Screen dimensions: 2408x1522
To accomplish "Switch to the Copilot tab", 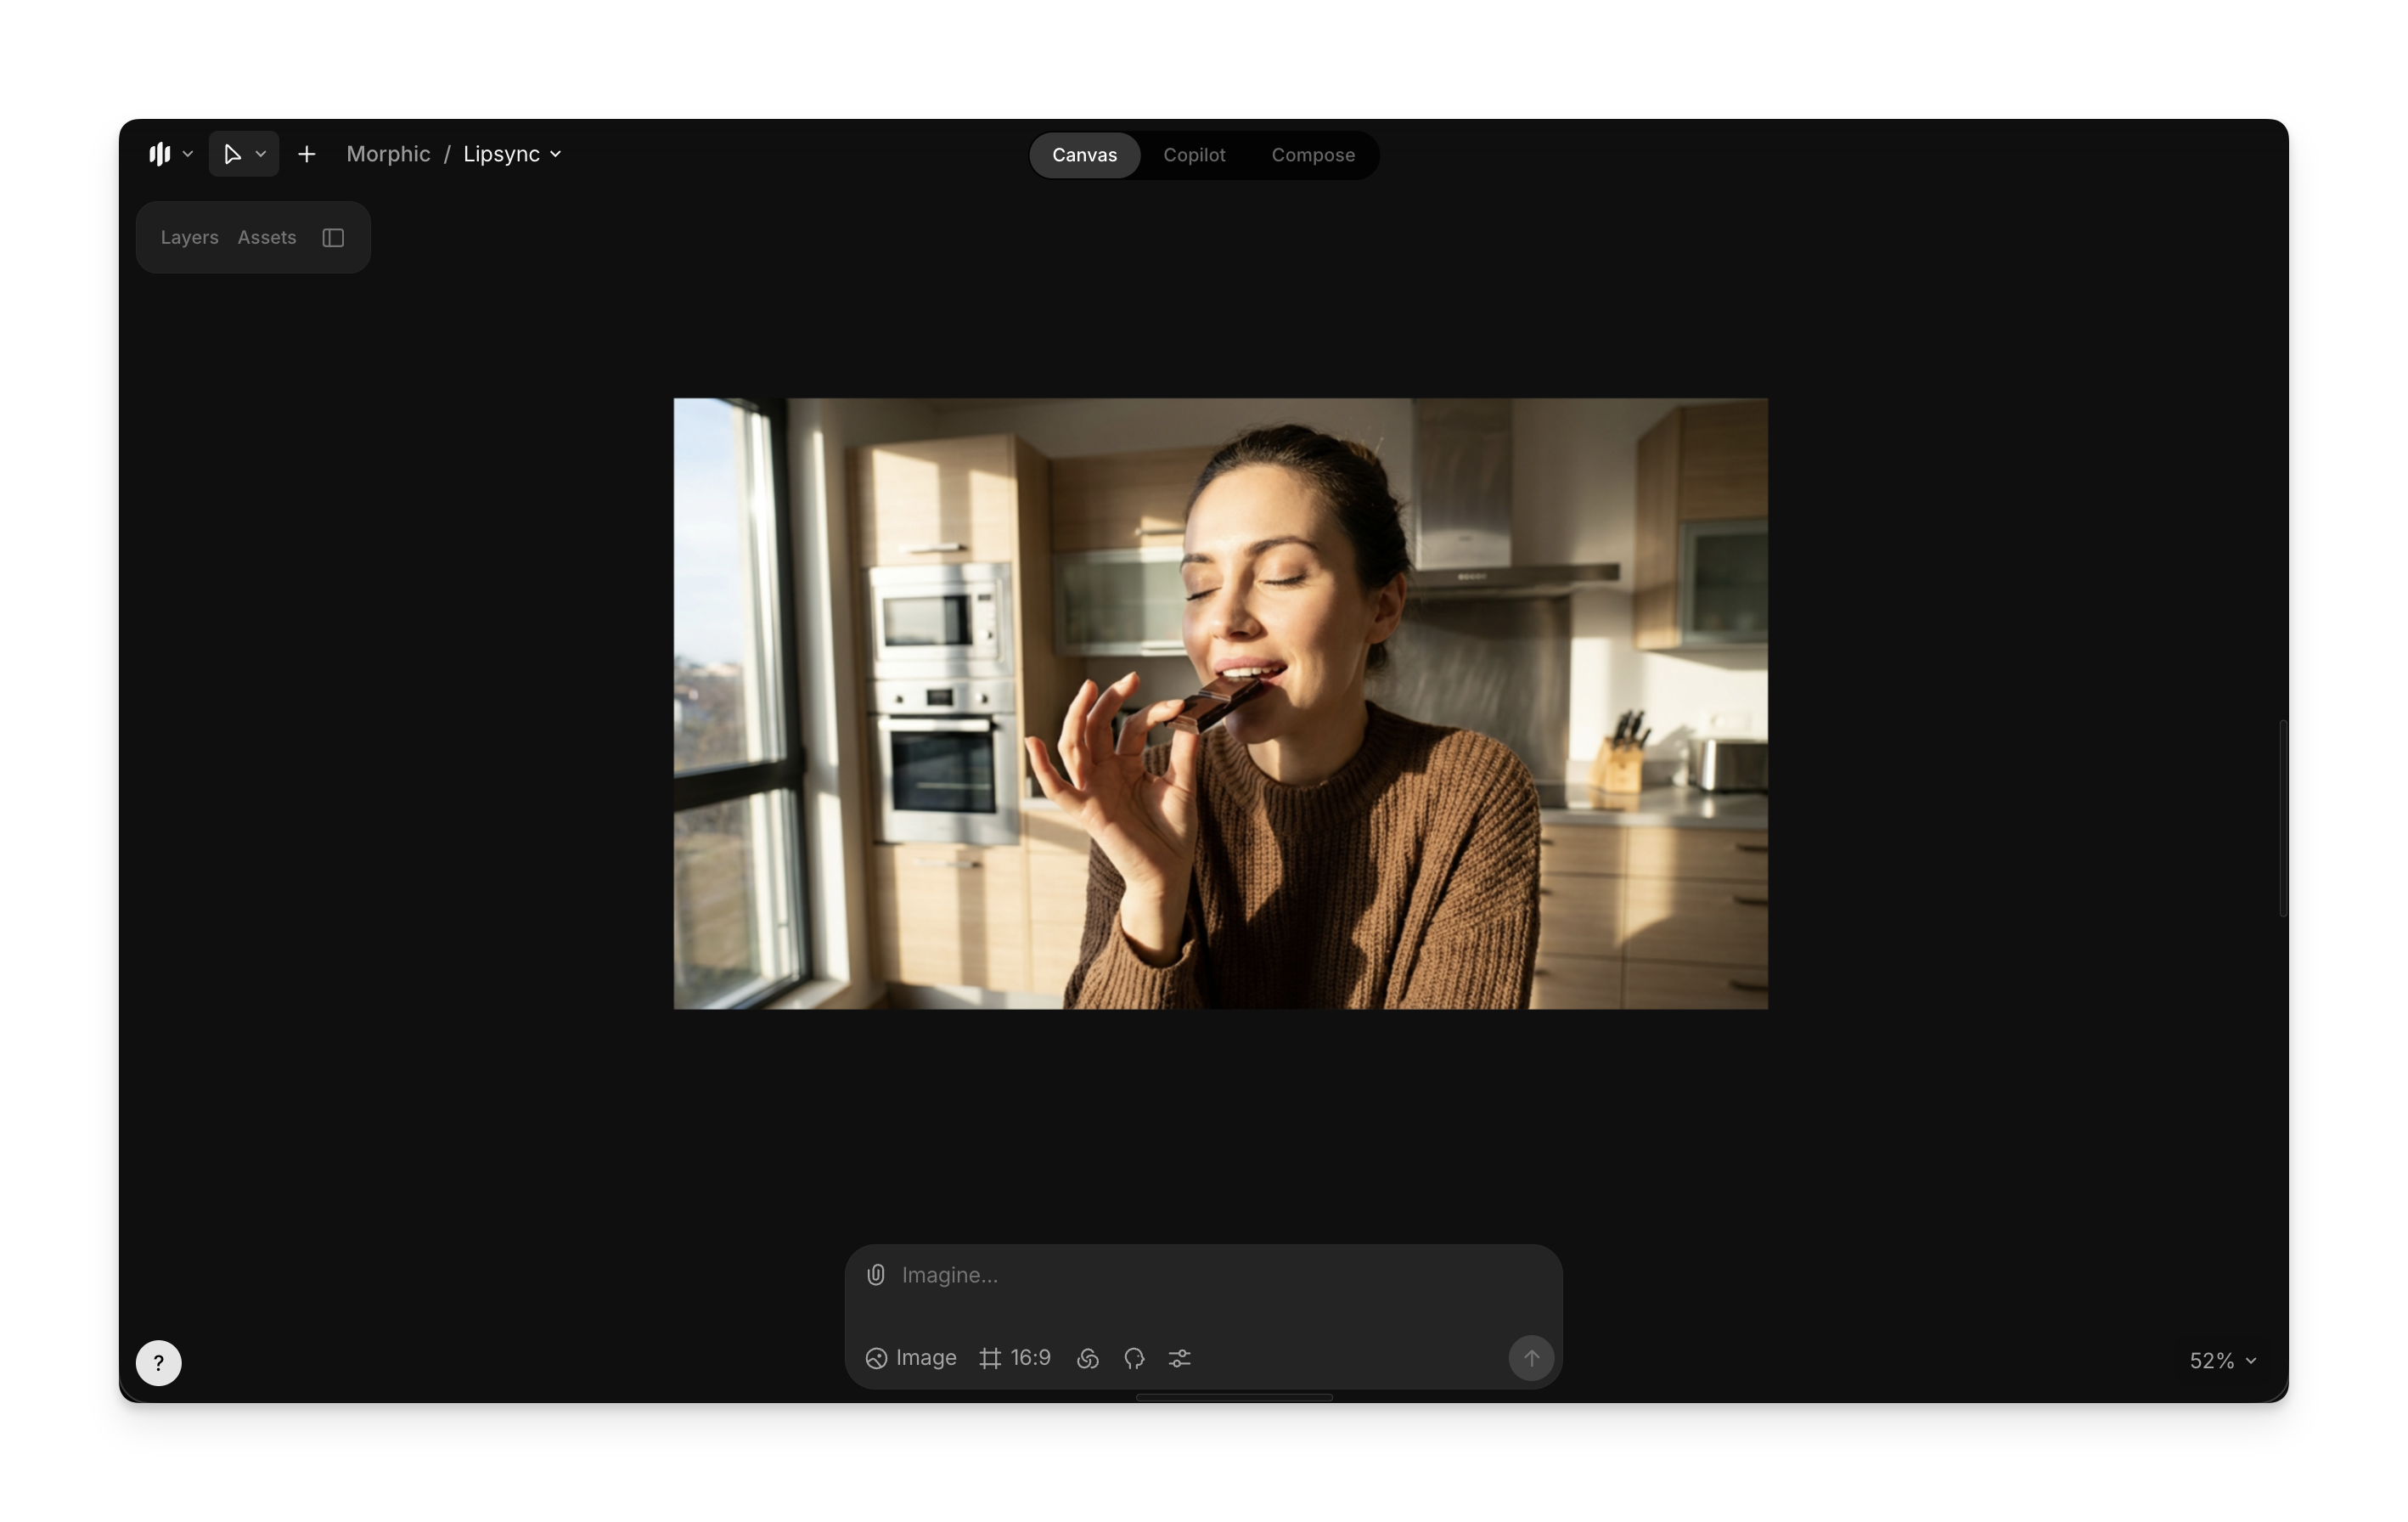I will (1193, 155).
